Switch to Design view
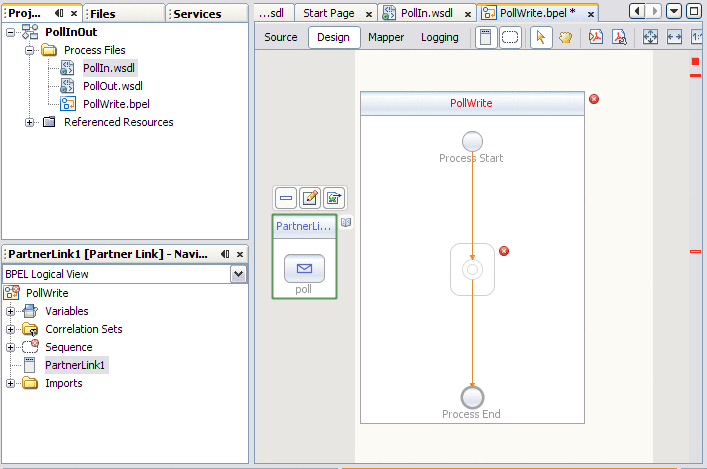Image resolution: width=707 pixels, height=469 pixels. tap(334, 37)
